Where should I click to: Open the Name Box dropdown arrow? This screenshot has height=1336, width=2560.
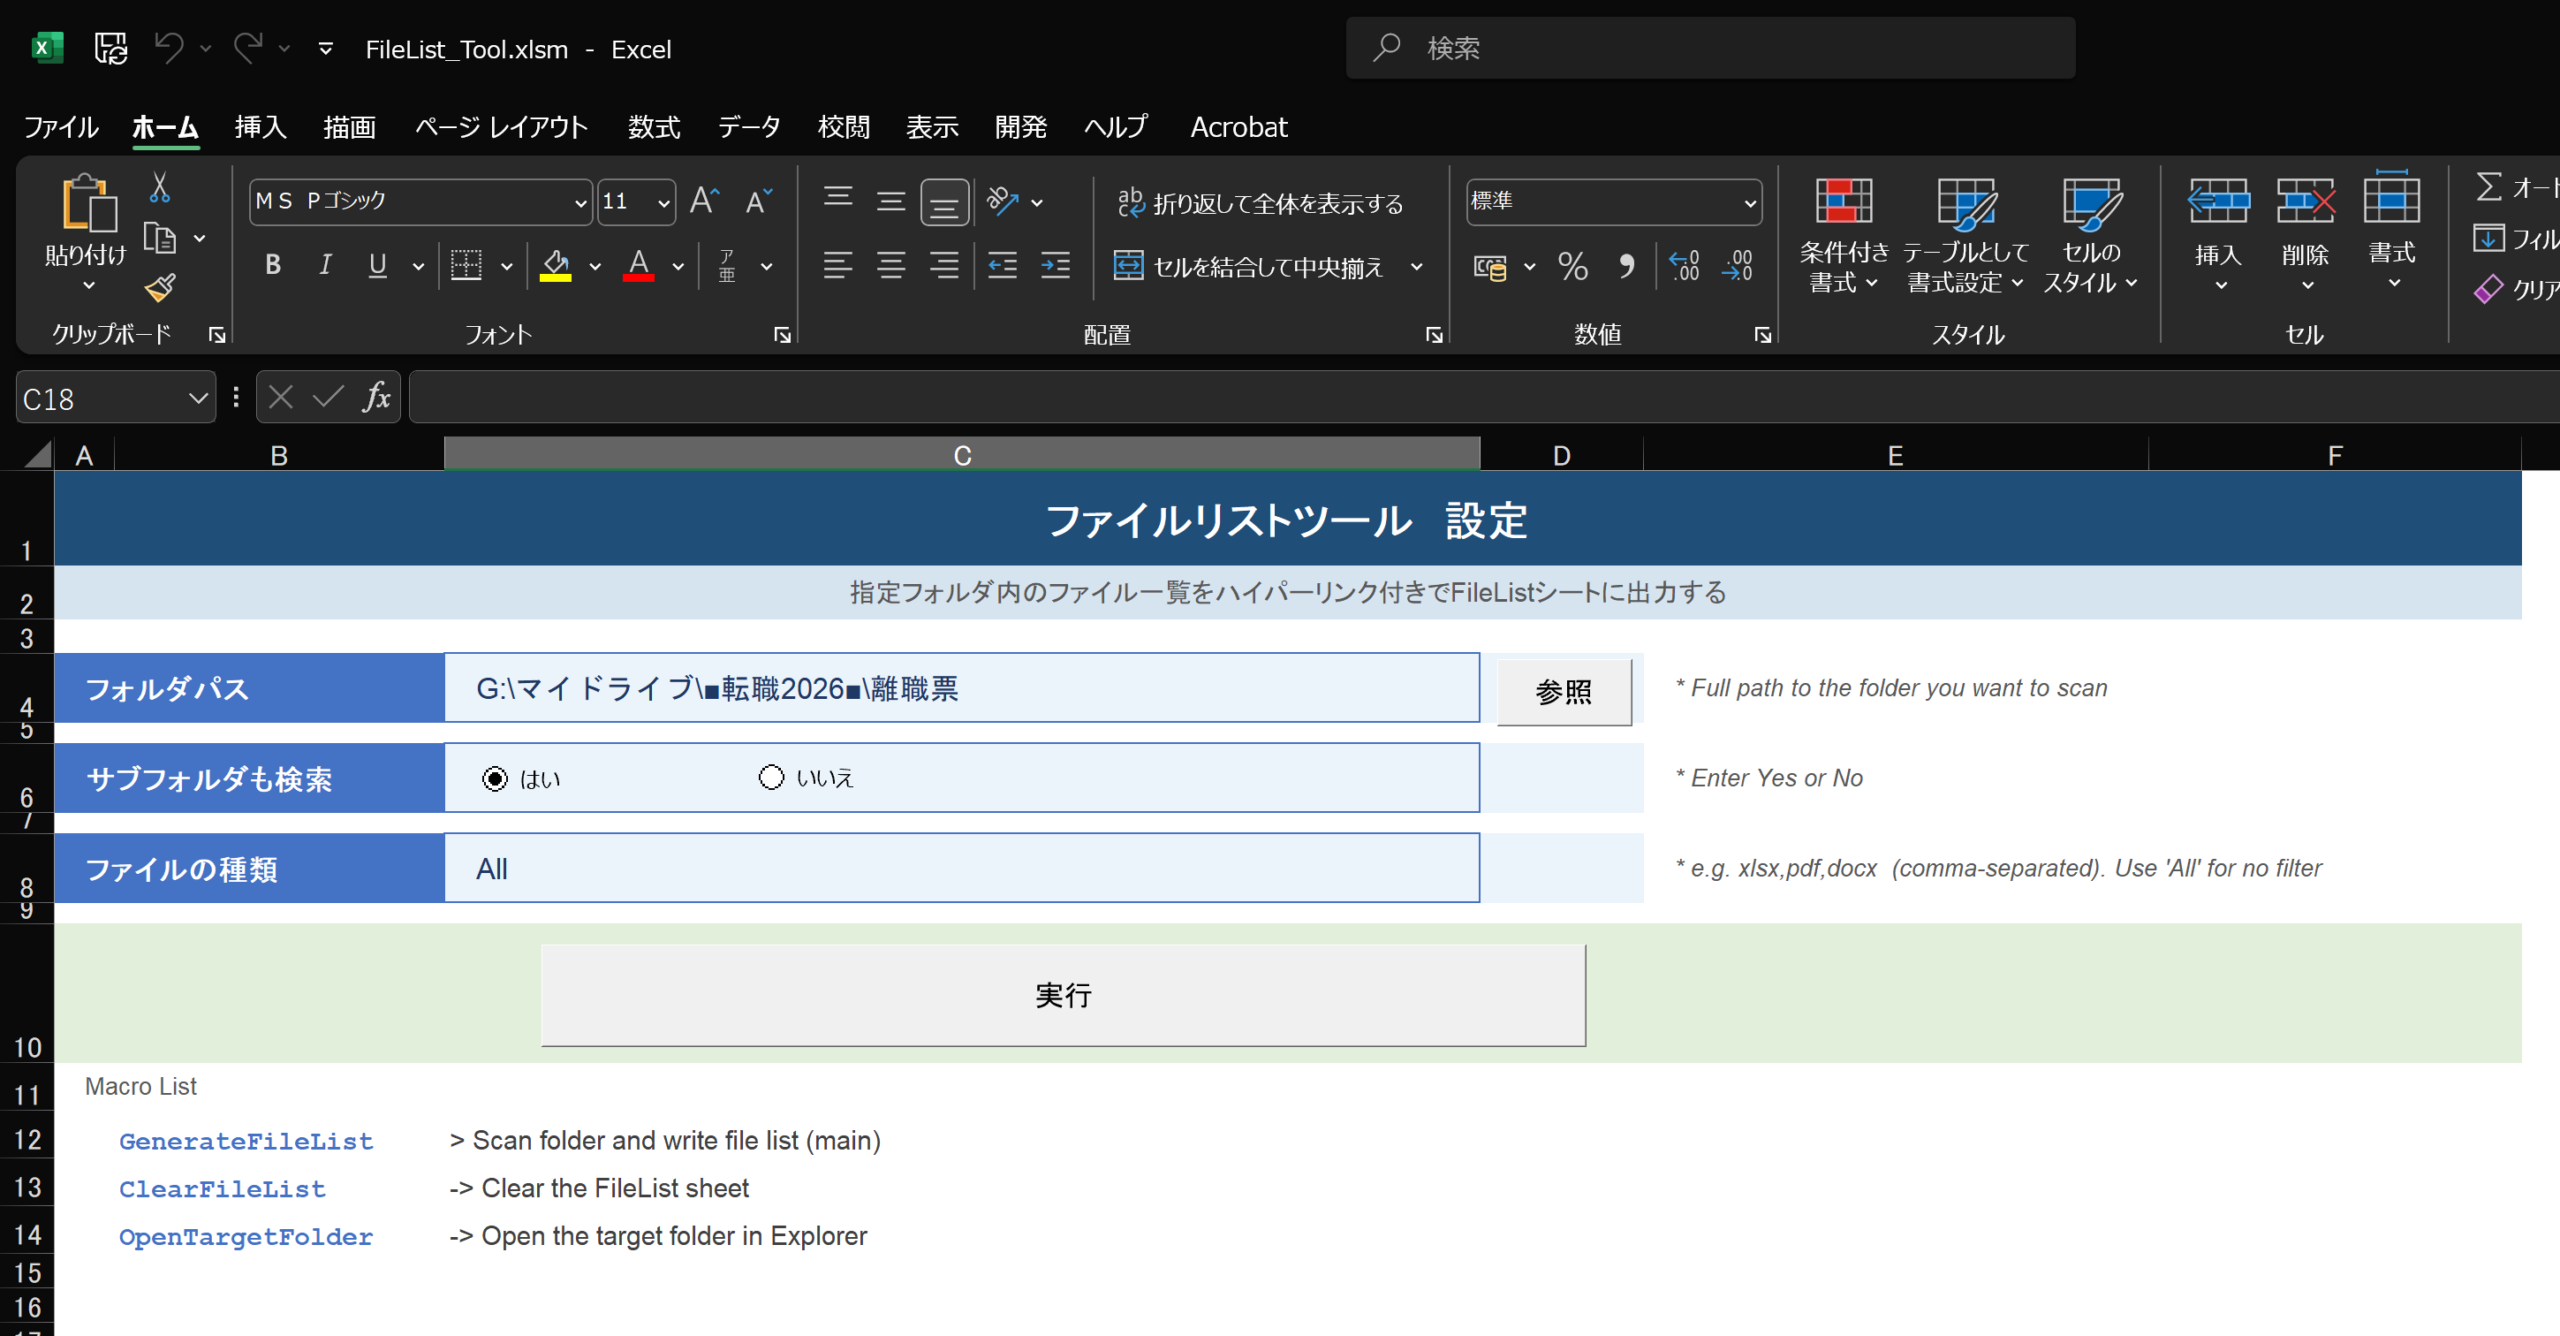(x=198, y=398)
